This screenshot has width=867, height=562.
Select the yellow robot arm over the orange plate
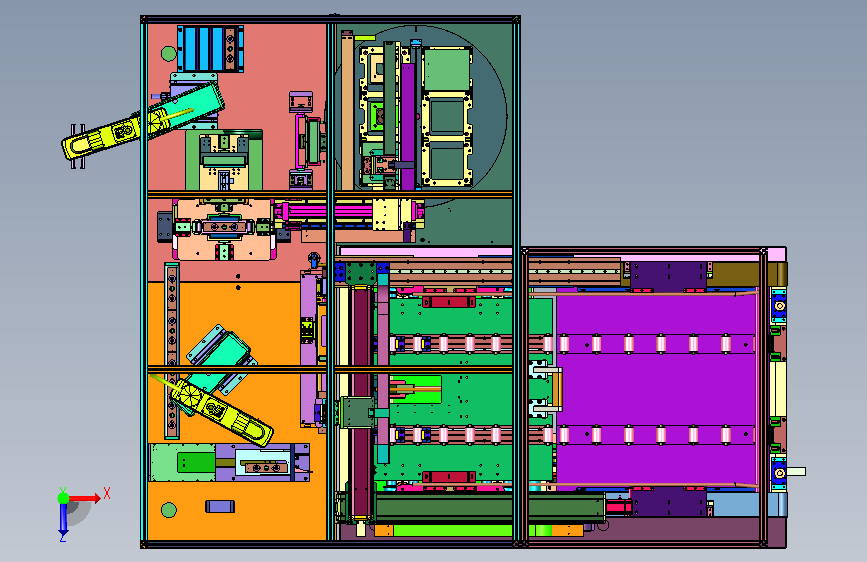pos(221,413)
